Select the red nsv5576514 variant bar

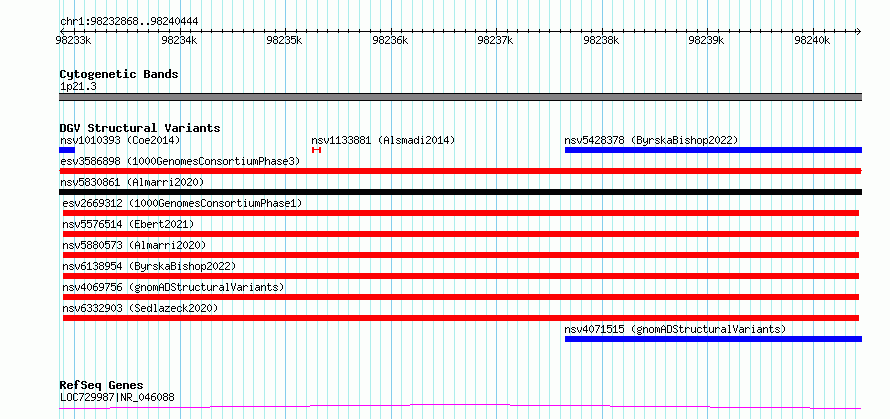pos(461,234)
